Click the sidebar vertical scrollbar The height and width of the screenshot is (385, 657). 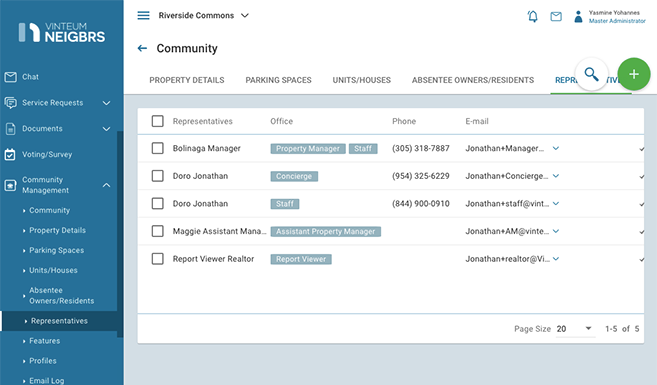click(x=120, y=234)
